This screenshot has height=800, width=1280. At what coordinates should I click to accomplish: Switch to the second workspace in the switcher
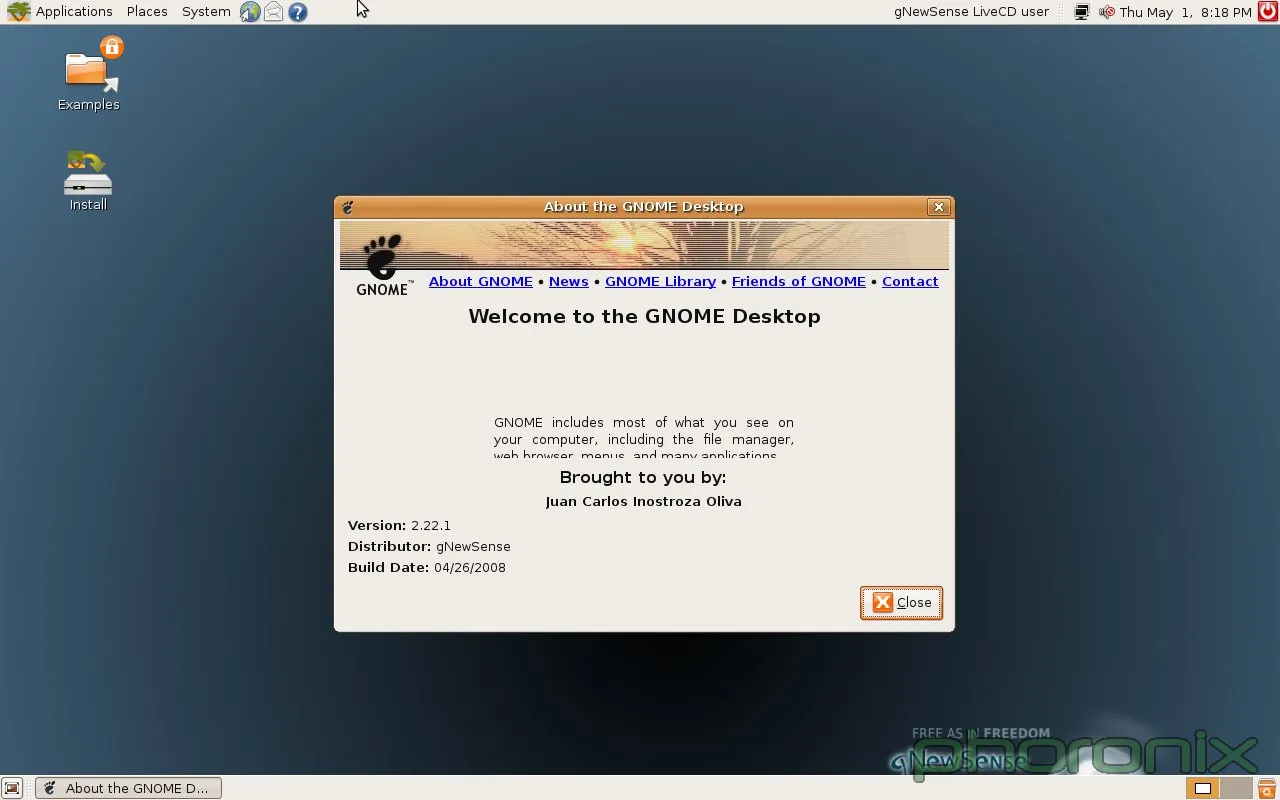tap(1238, 788)
